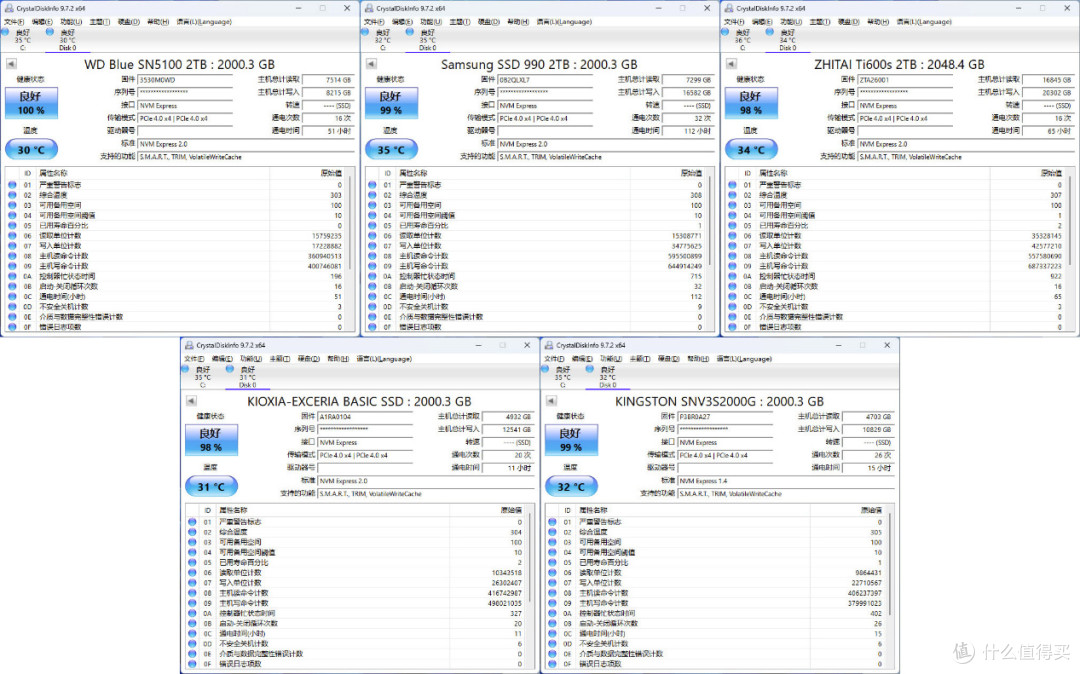The width and height of the screenshot is (1080, 674).
Task: Select the C: drive status orb in WD Blue window
Action: coord(6,32)
